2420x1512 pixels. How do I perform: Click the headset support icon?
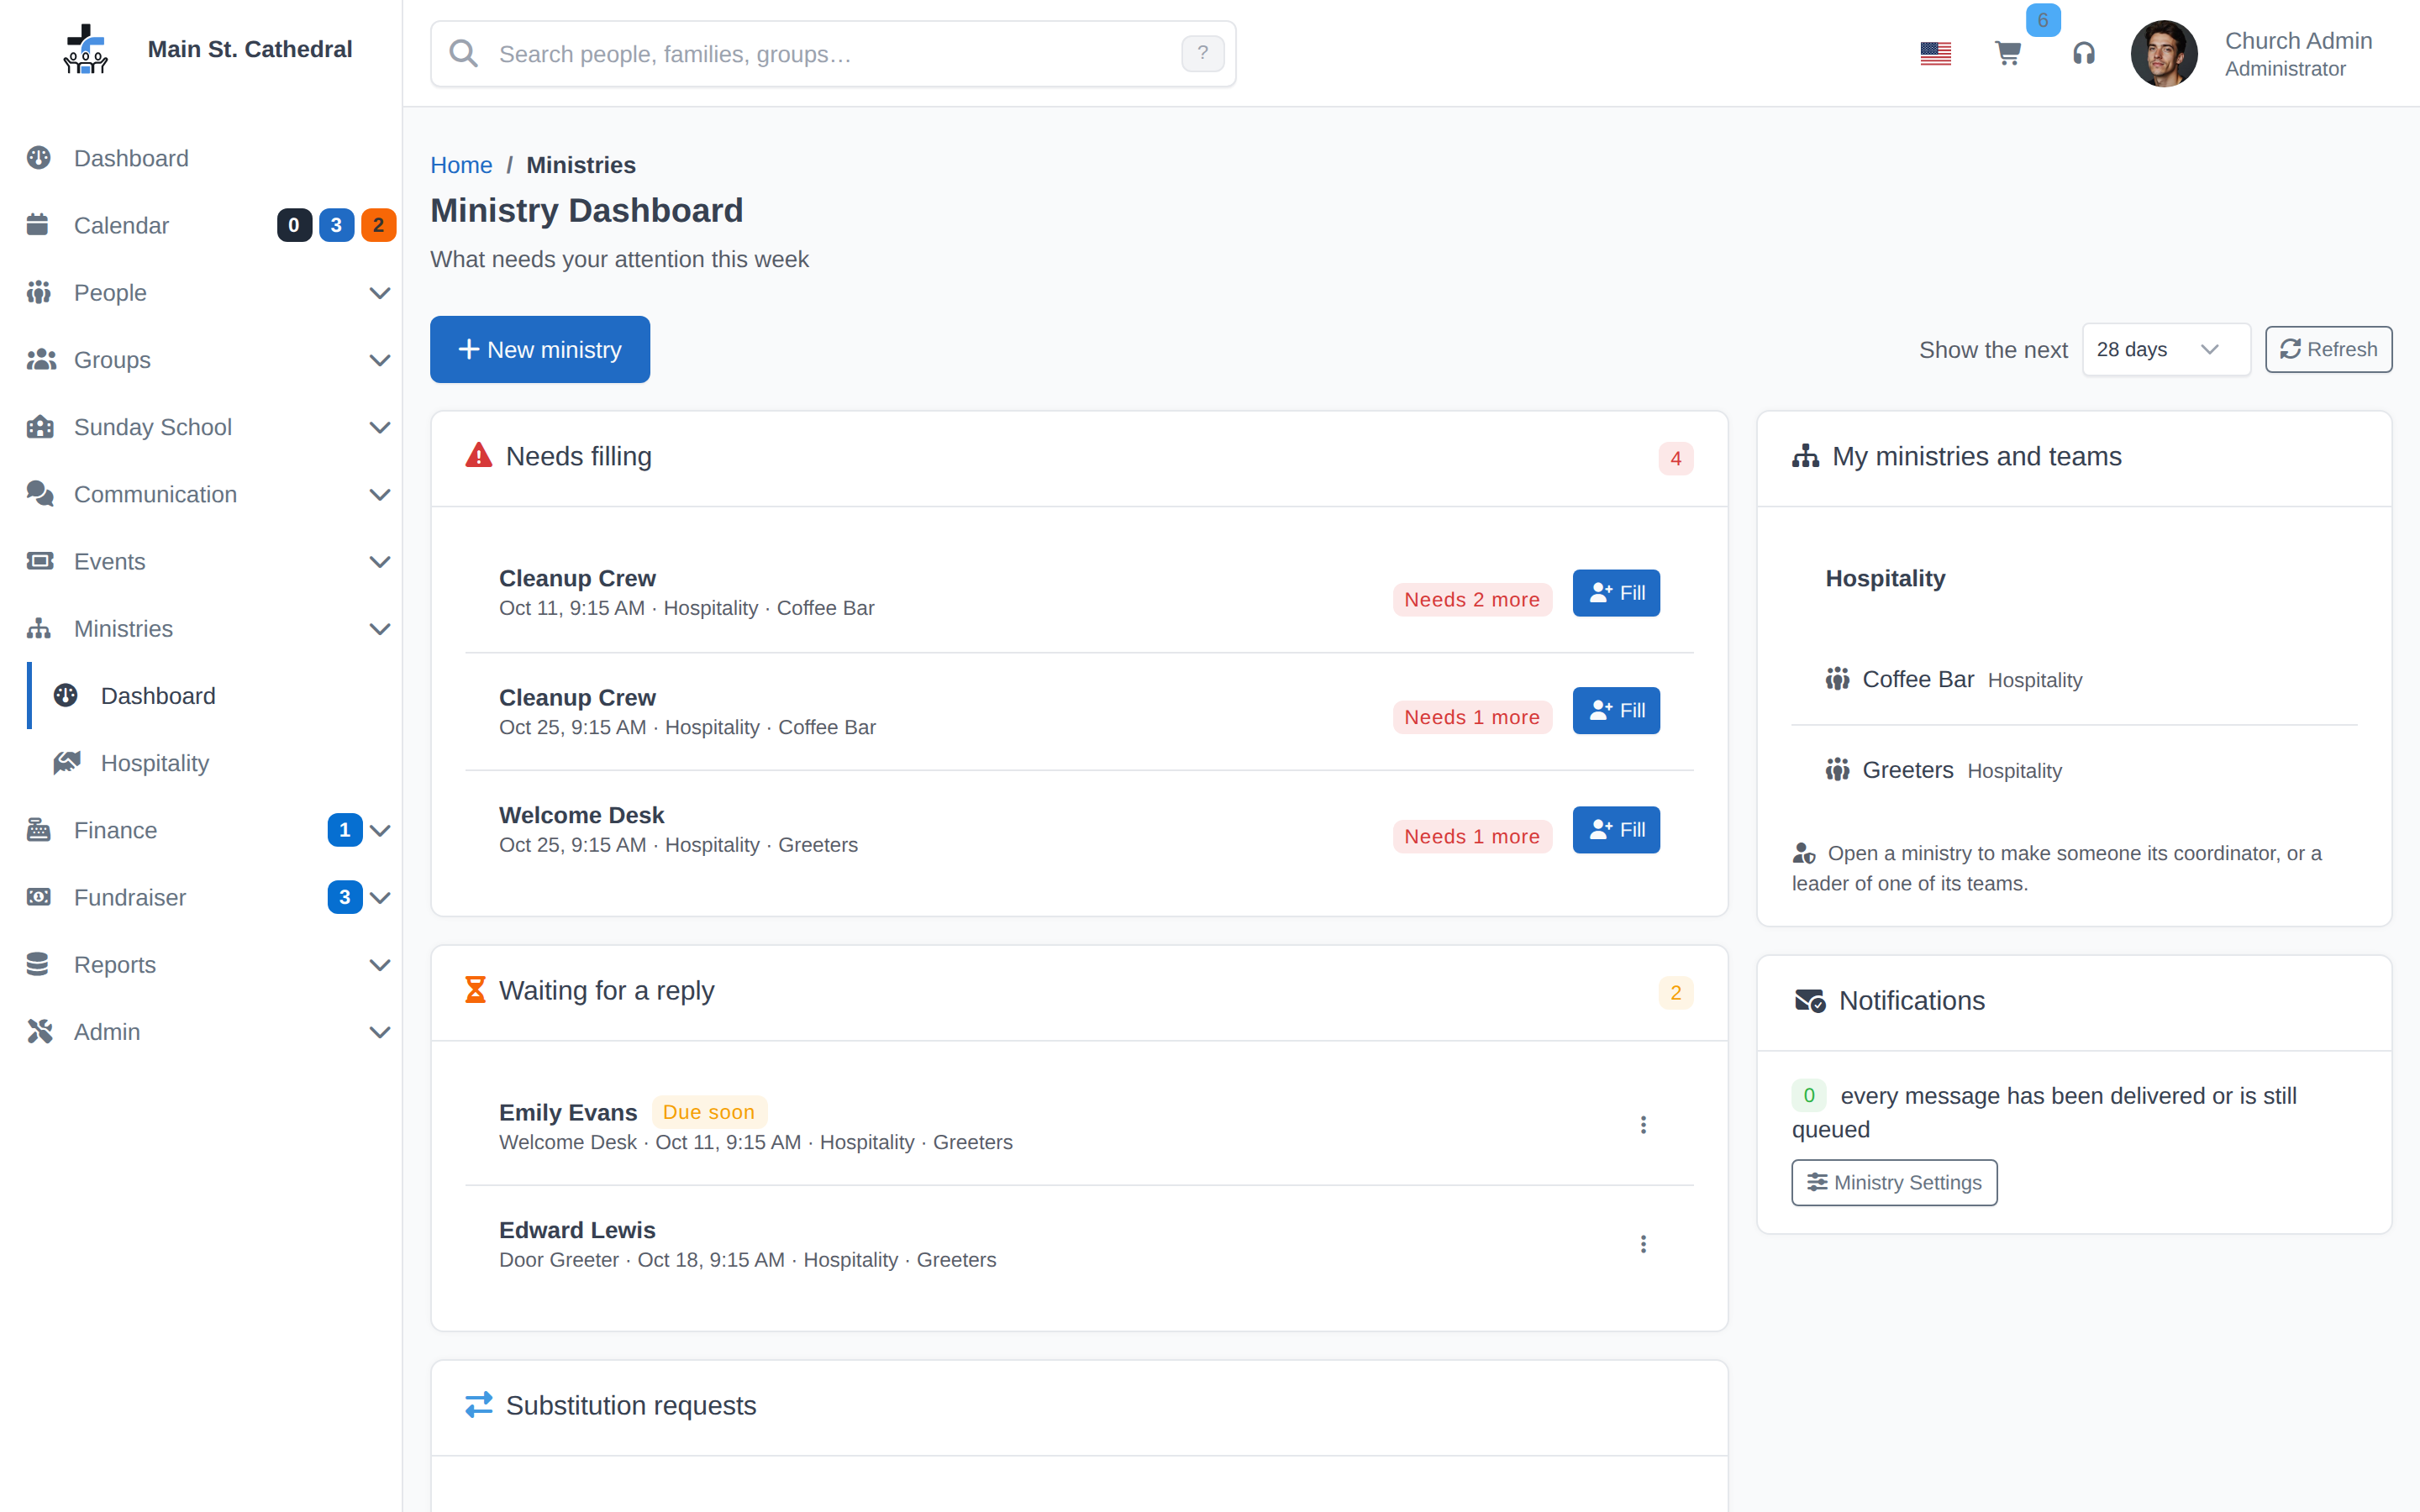2084,53
